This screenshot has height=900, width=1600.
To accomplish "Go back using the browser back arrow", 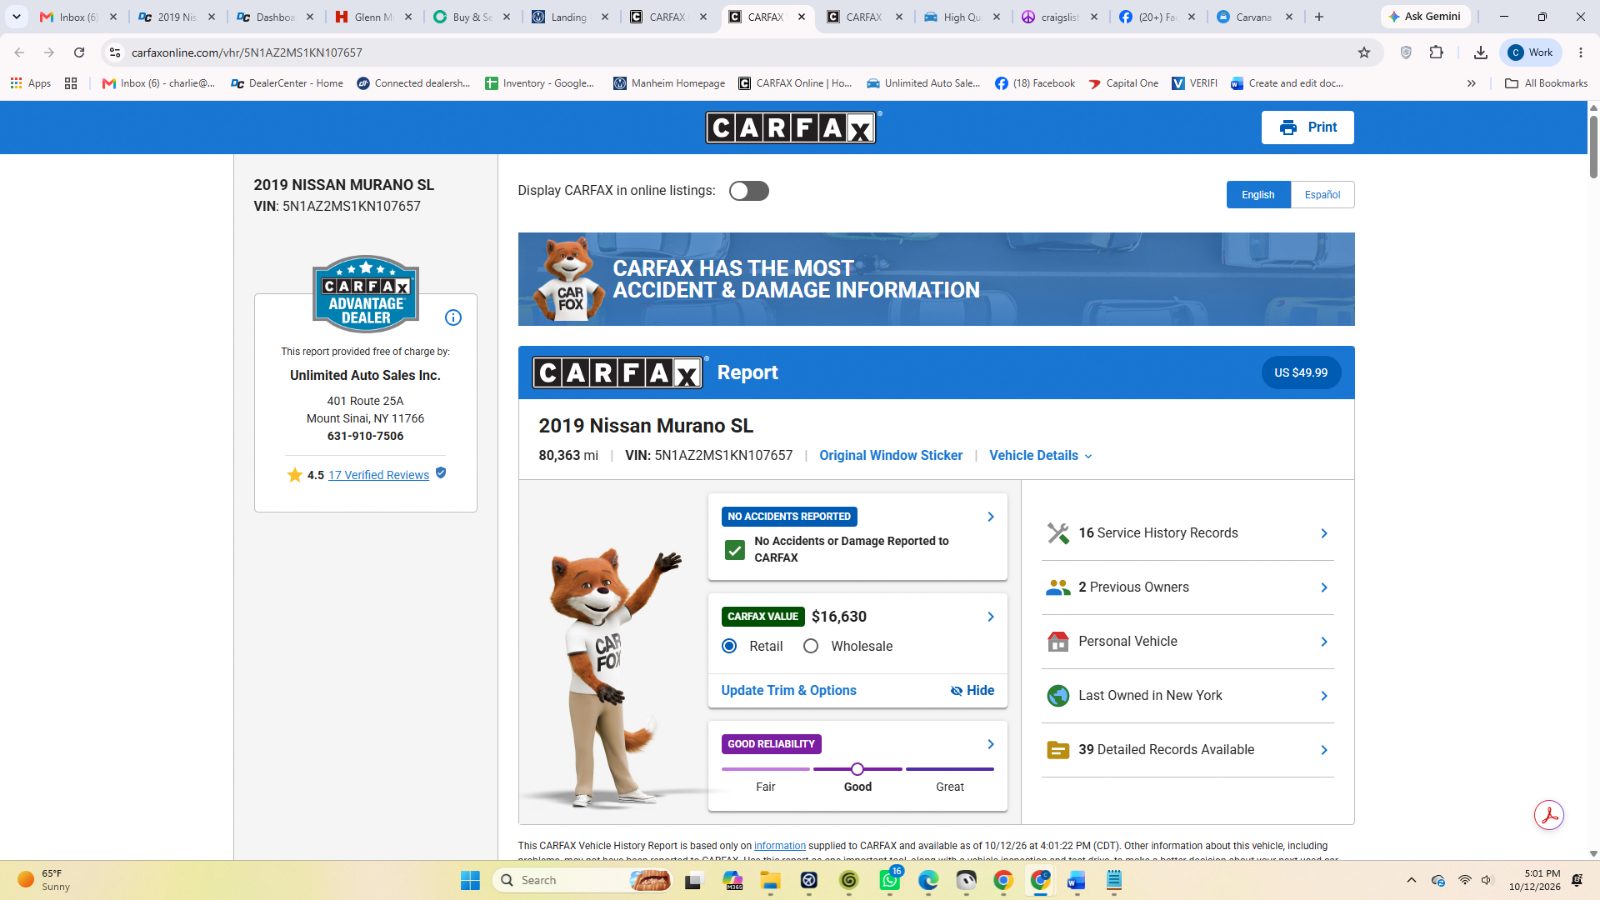I will pyautogui.click(x=19, y=52).
